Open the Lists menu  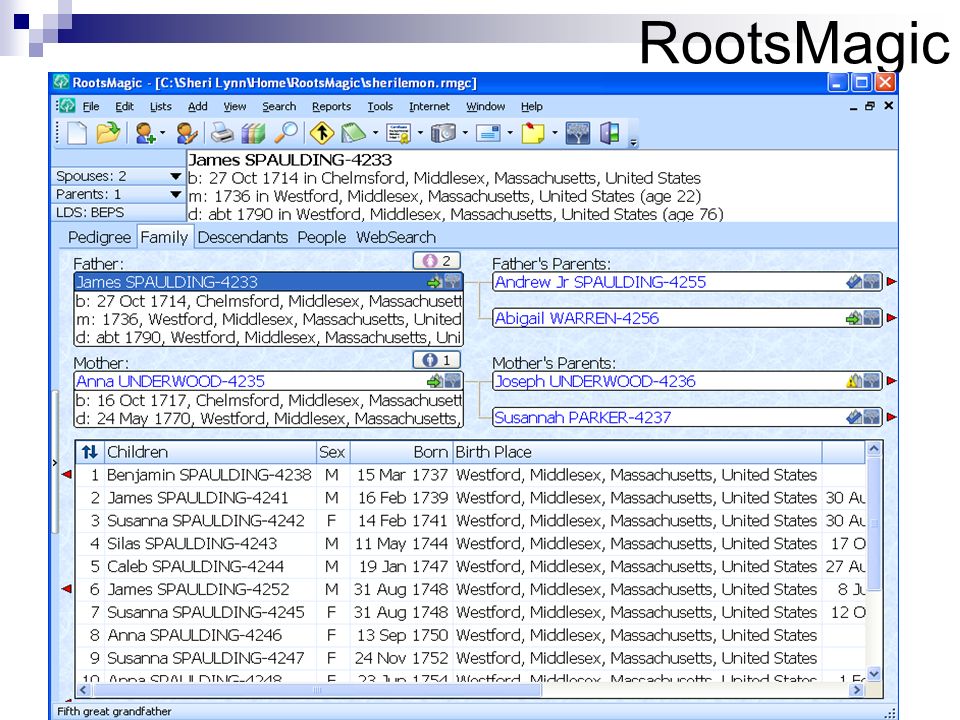(160, 107)
